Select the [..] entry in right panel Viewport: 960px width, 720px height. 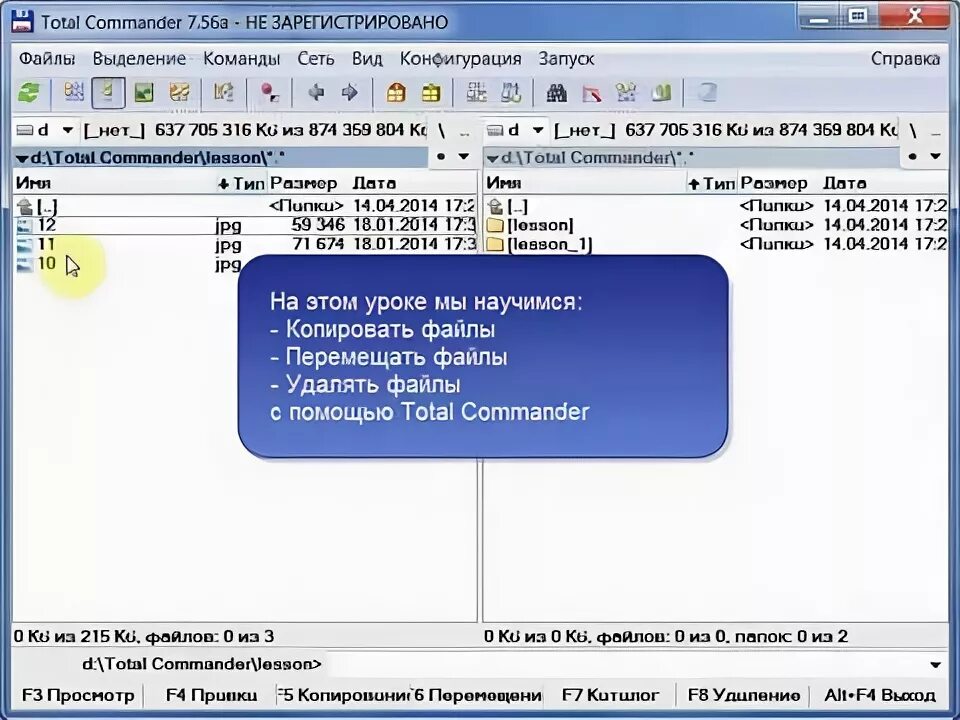tap(716, 206)
